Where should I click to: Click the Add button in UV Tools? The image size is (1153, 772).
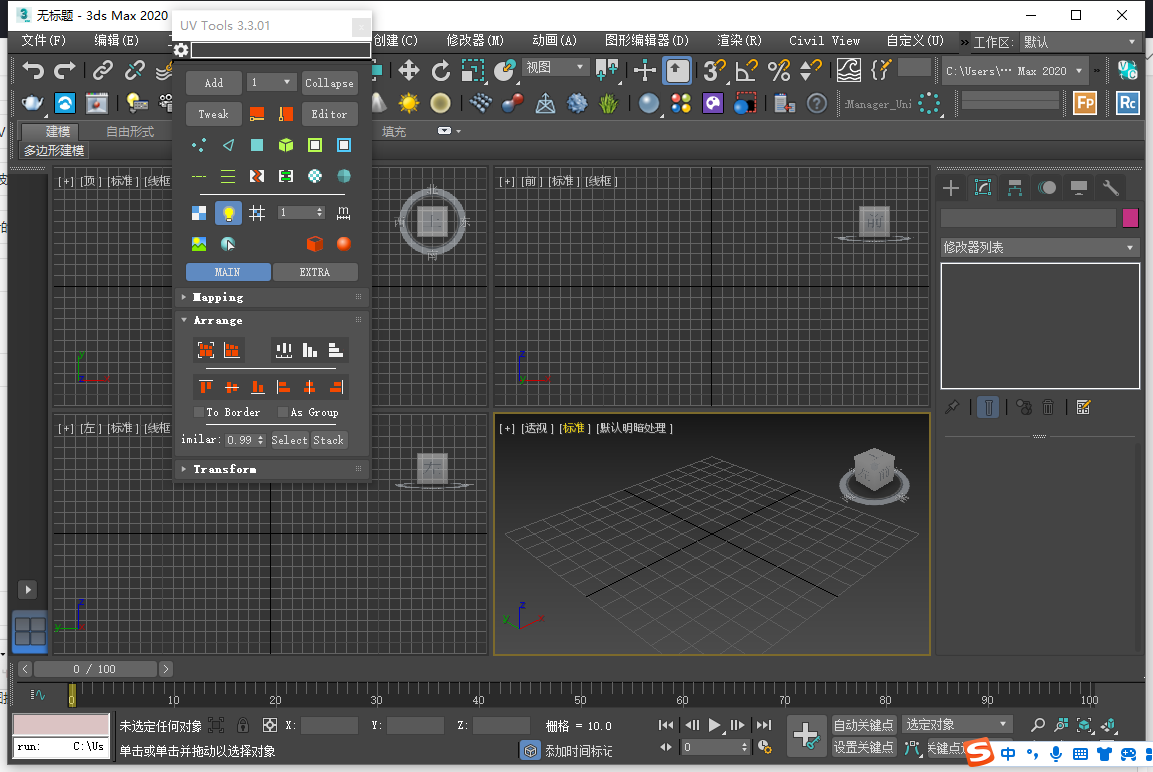click(x=214, y=83)
